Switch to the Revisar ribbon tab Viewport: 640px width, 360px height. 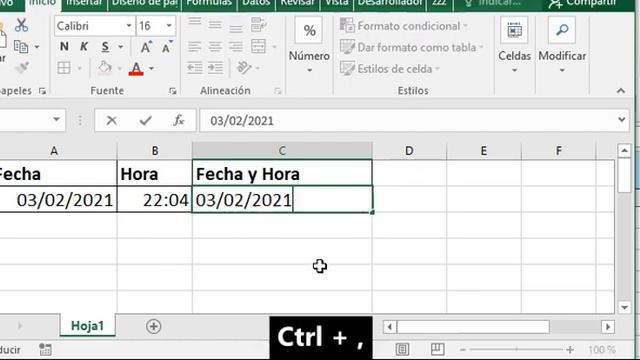click(x=298, y=3)
